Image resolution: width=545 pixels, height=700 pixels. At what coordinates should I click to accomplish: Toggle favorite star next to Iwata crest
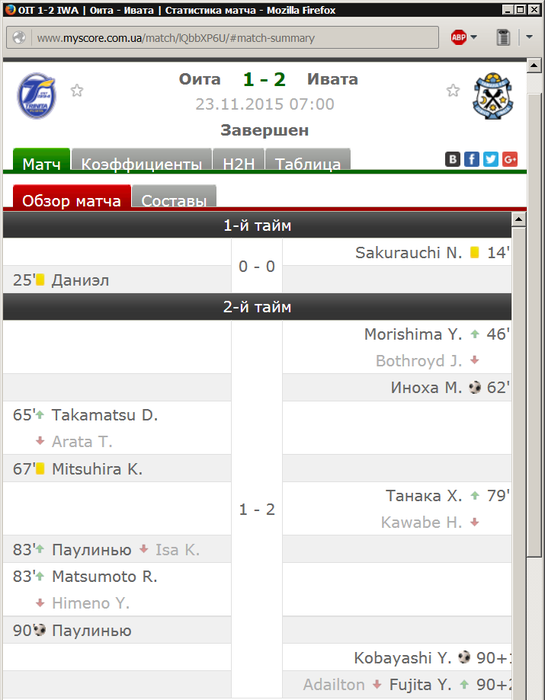(453, 91)
